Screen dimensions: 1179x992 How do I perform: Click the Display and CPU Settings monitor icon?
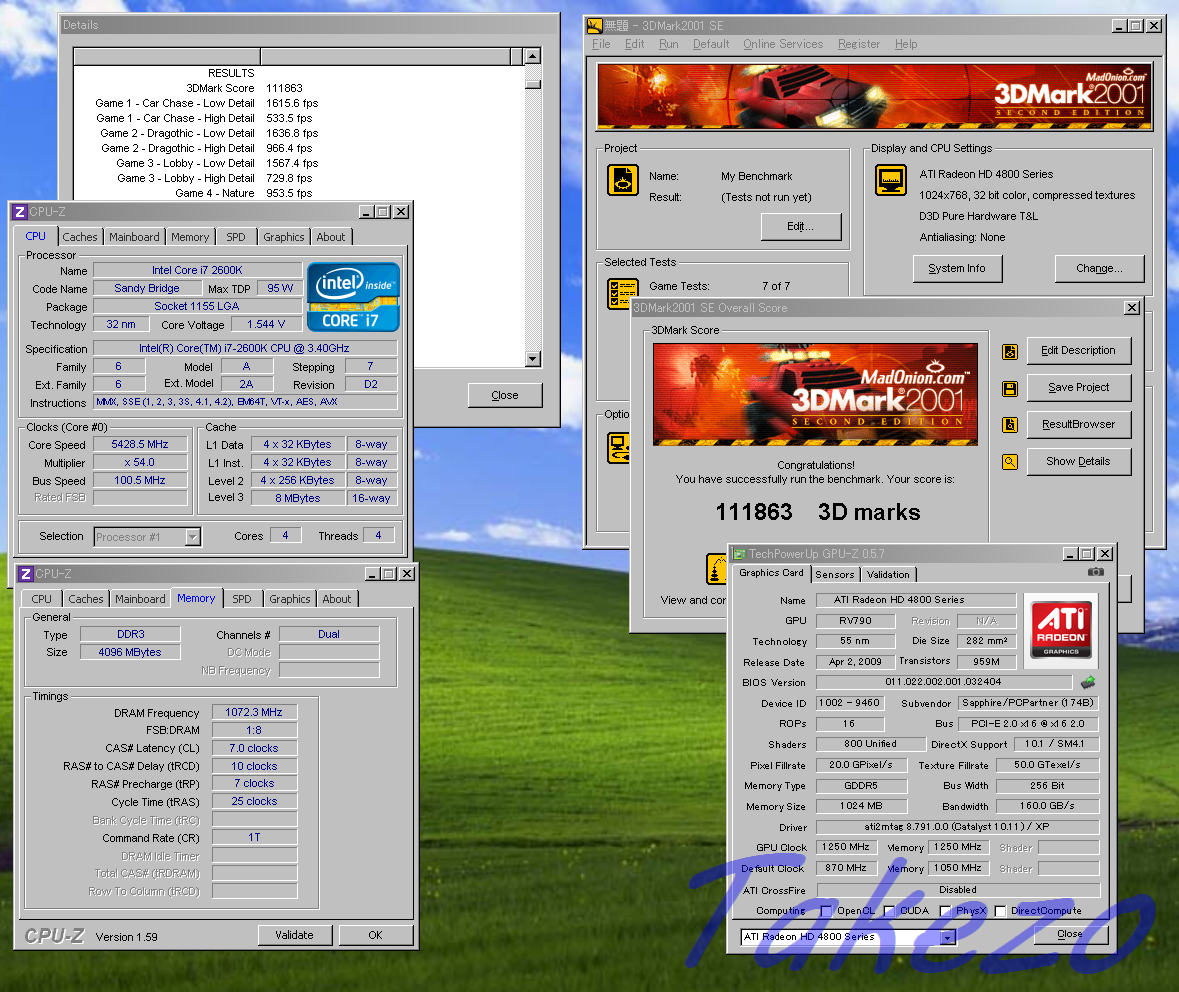coord(891,181)
